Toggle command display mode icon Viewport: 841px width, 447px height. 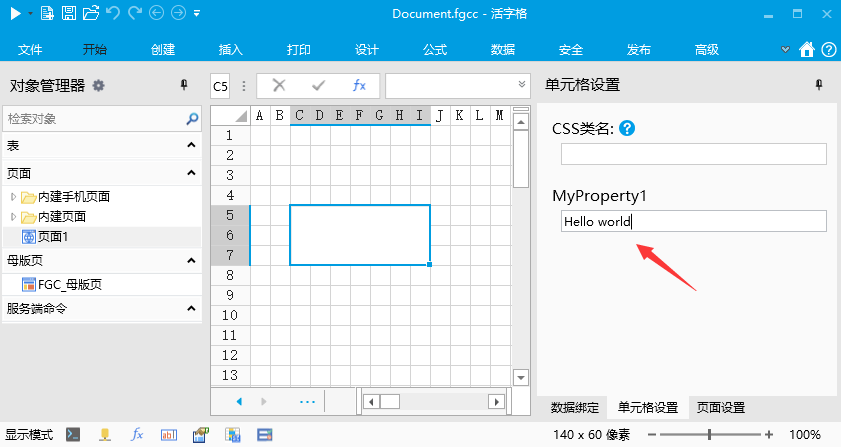pyautogui.click(x=73, y=435)
